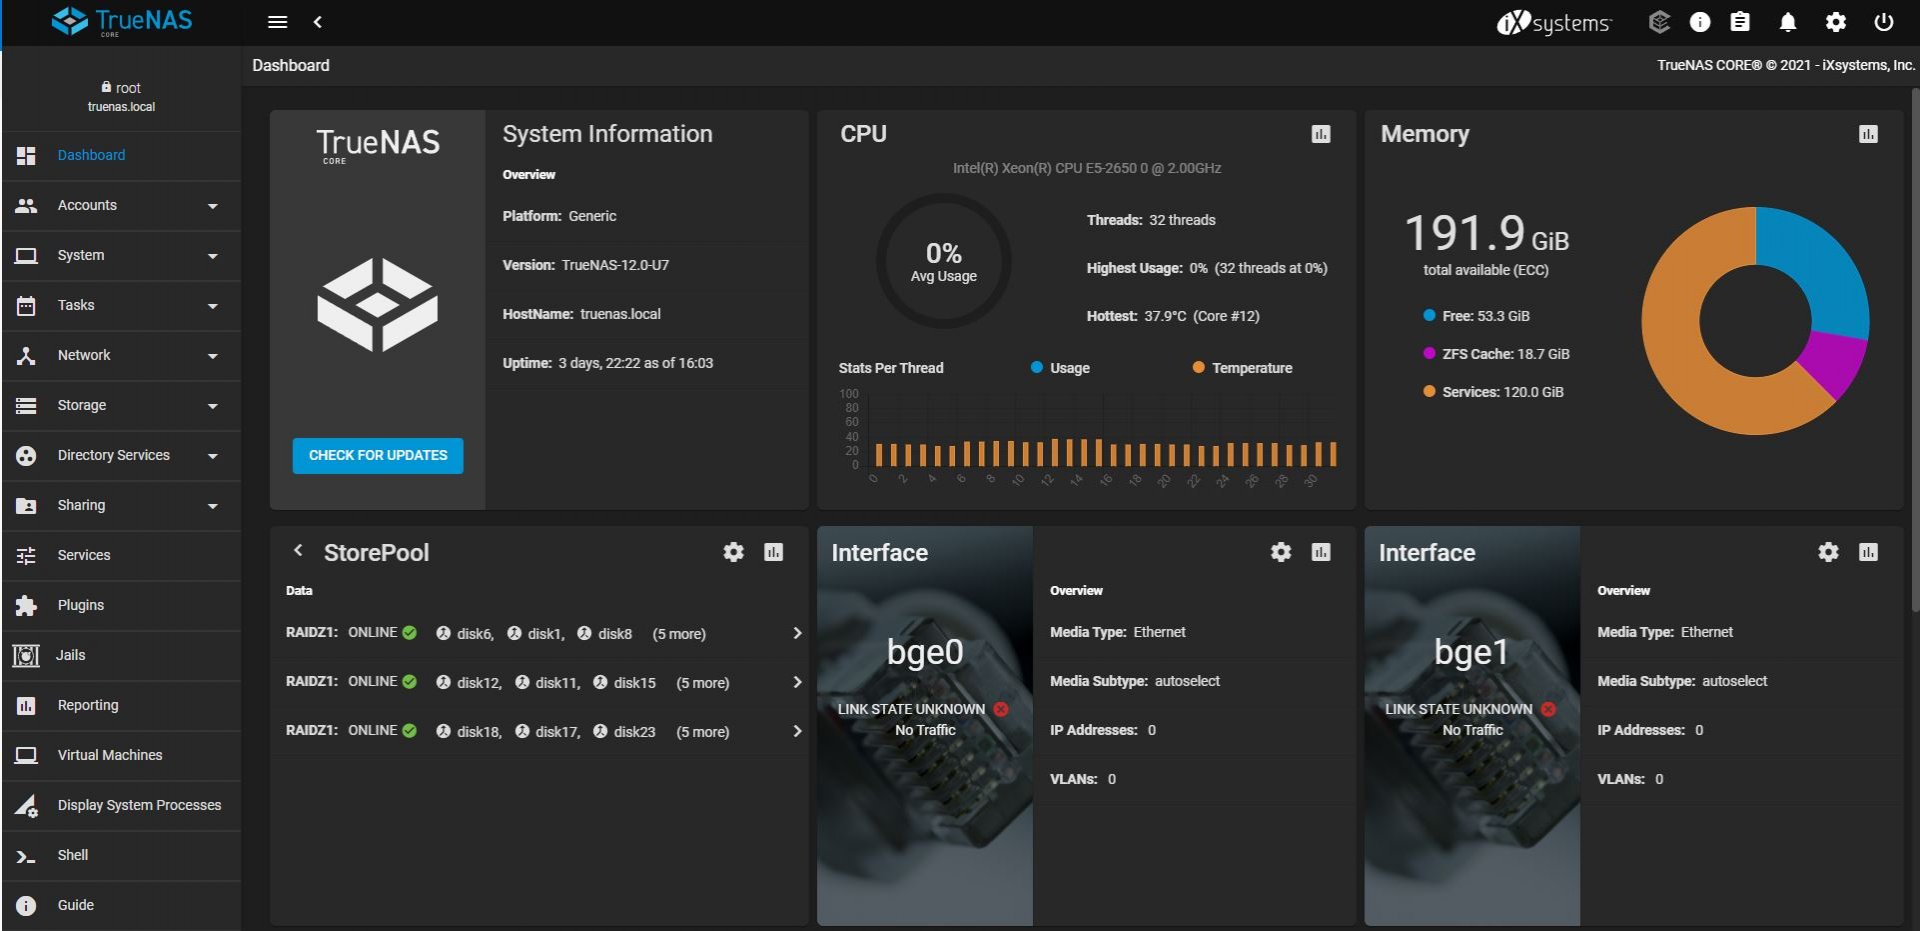
Task: Click the copyright iXsystems, Inc. text
Action: pos(1786,65)
